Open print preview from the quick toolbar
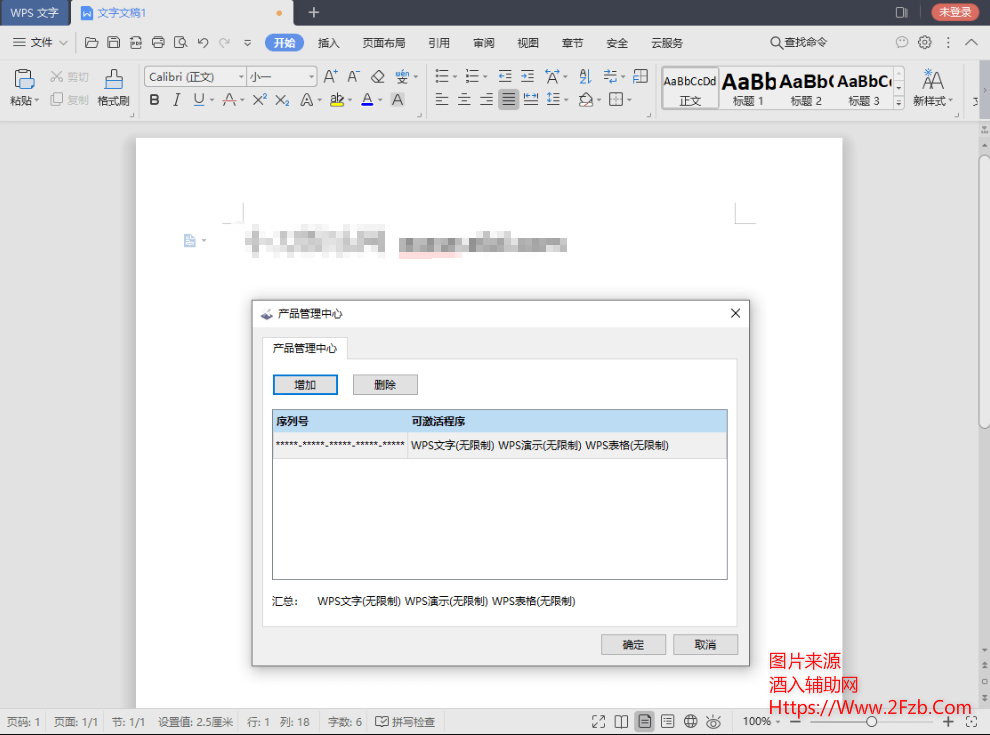The width and height of the screenshot is (990, 735). [x=181, y=42]
